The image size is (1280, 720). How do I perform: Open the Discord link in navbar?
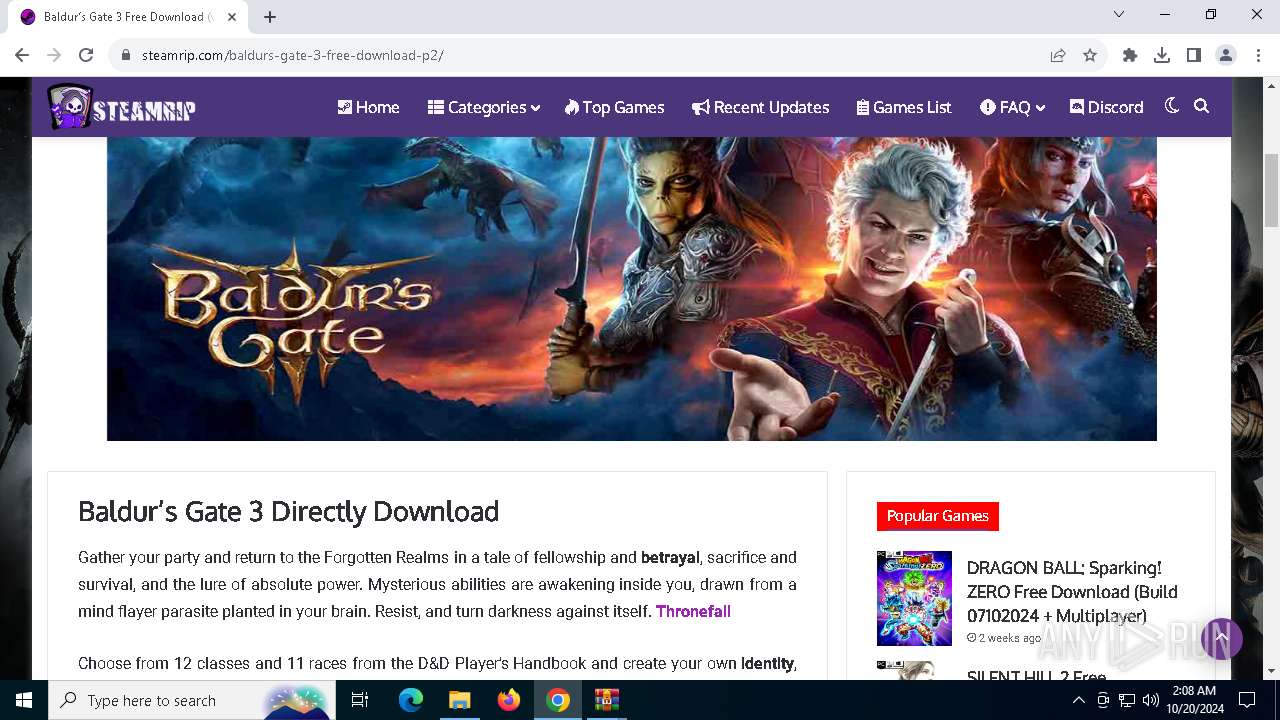[x=1106, y=107]
